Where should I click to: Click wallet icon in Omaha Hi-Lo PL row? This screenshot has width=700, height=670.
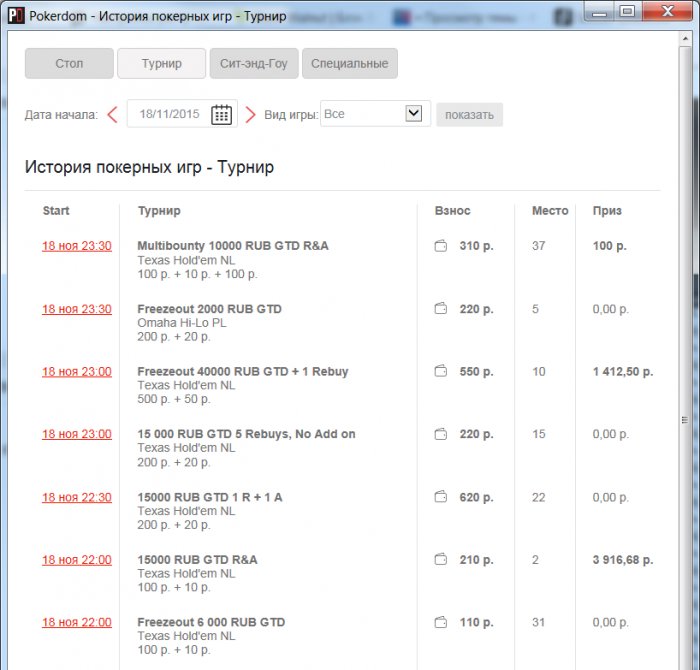pyautogui.click(x=441, y=308)
